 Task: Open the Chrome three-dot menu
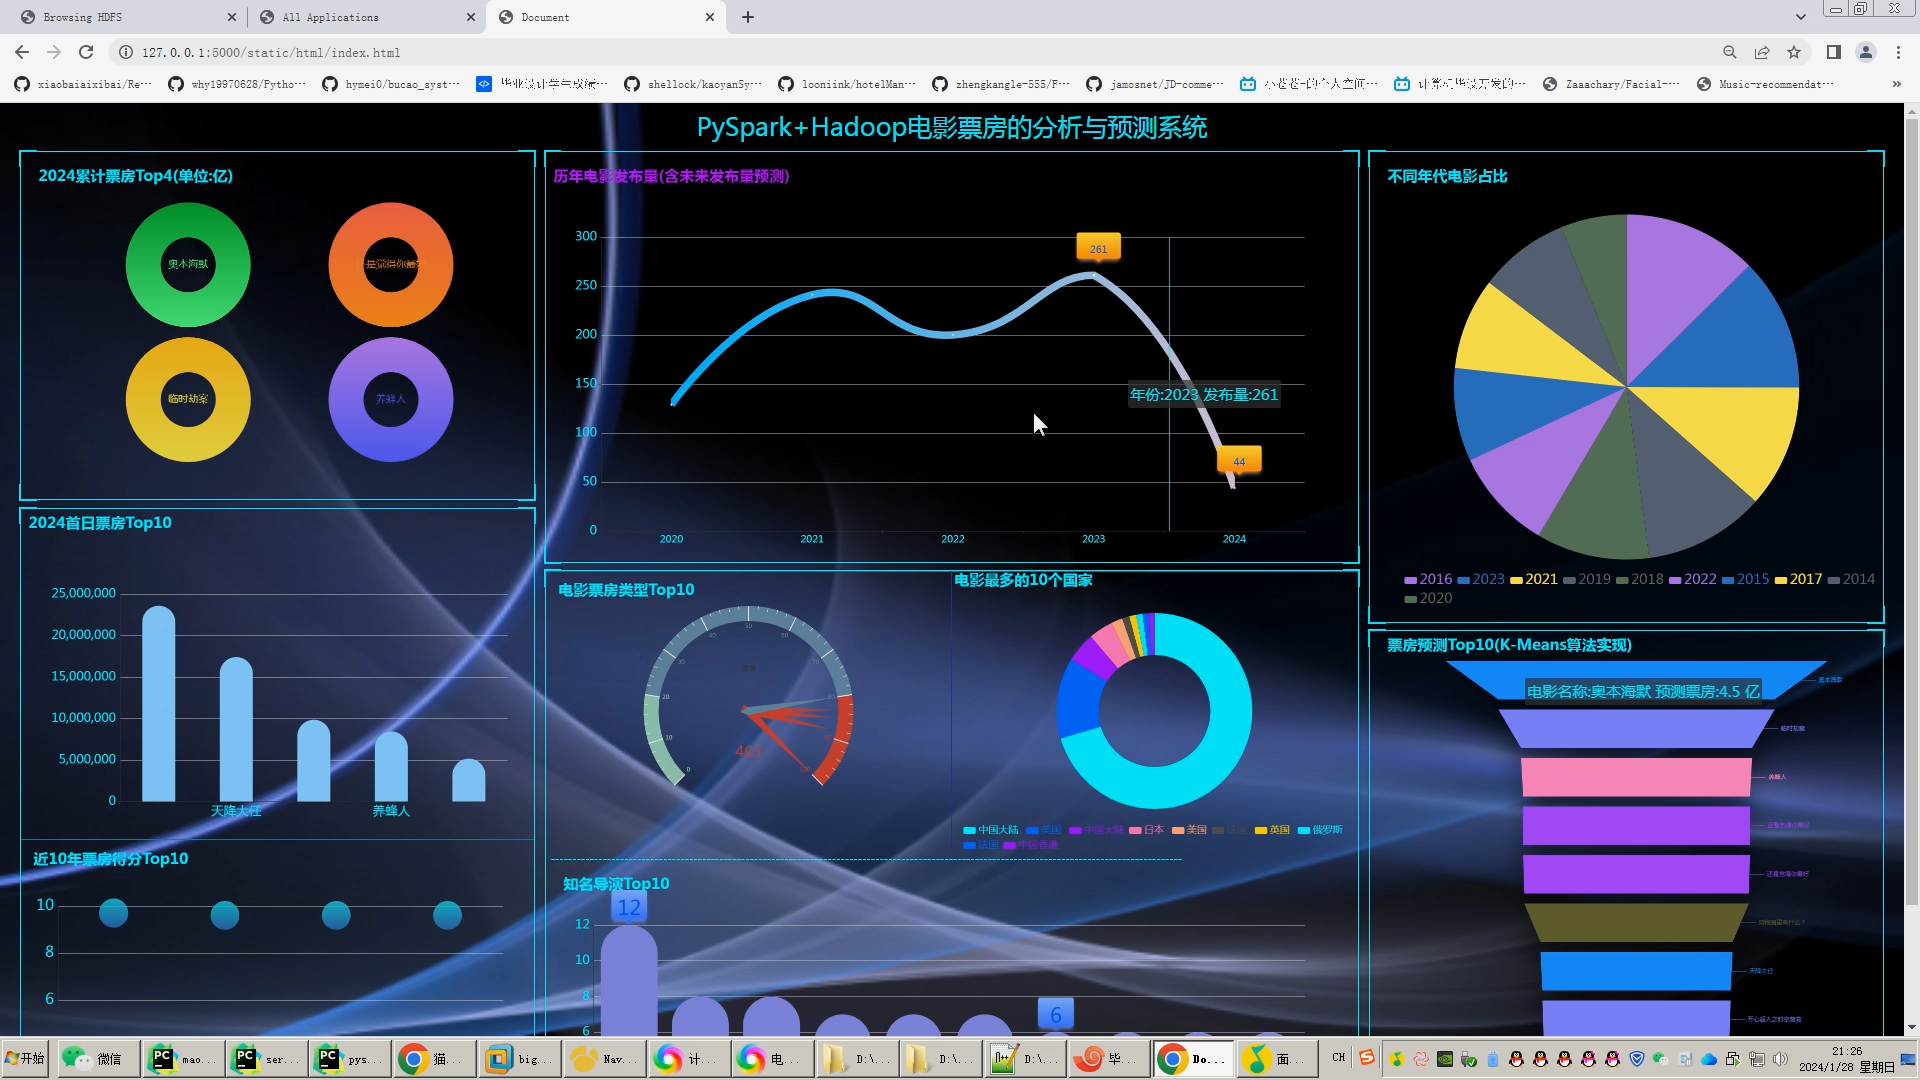coord(1898,52)
